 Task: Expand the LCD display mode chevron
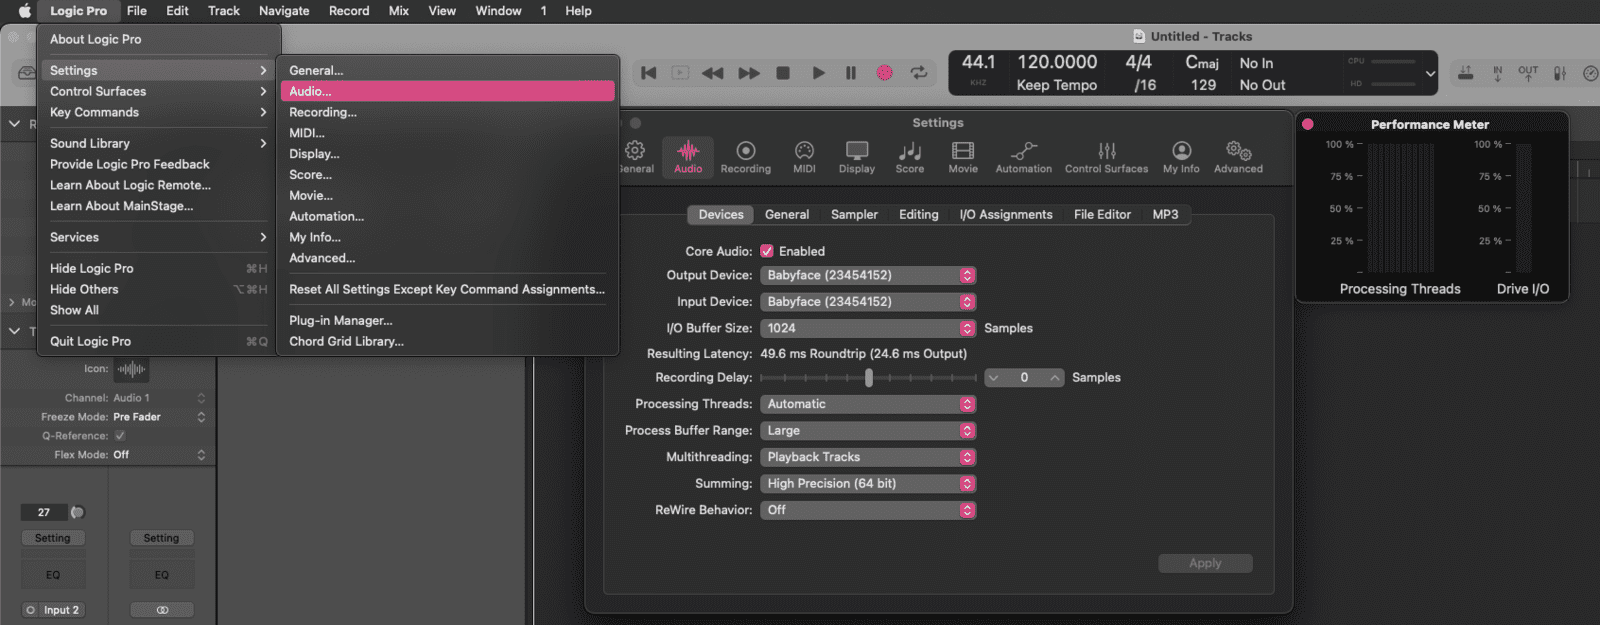pos(1430,73)
